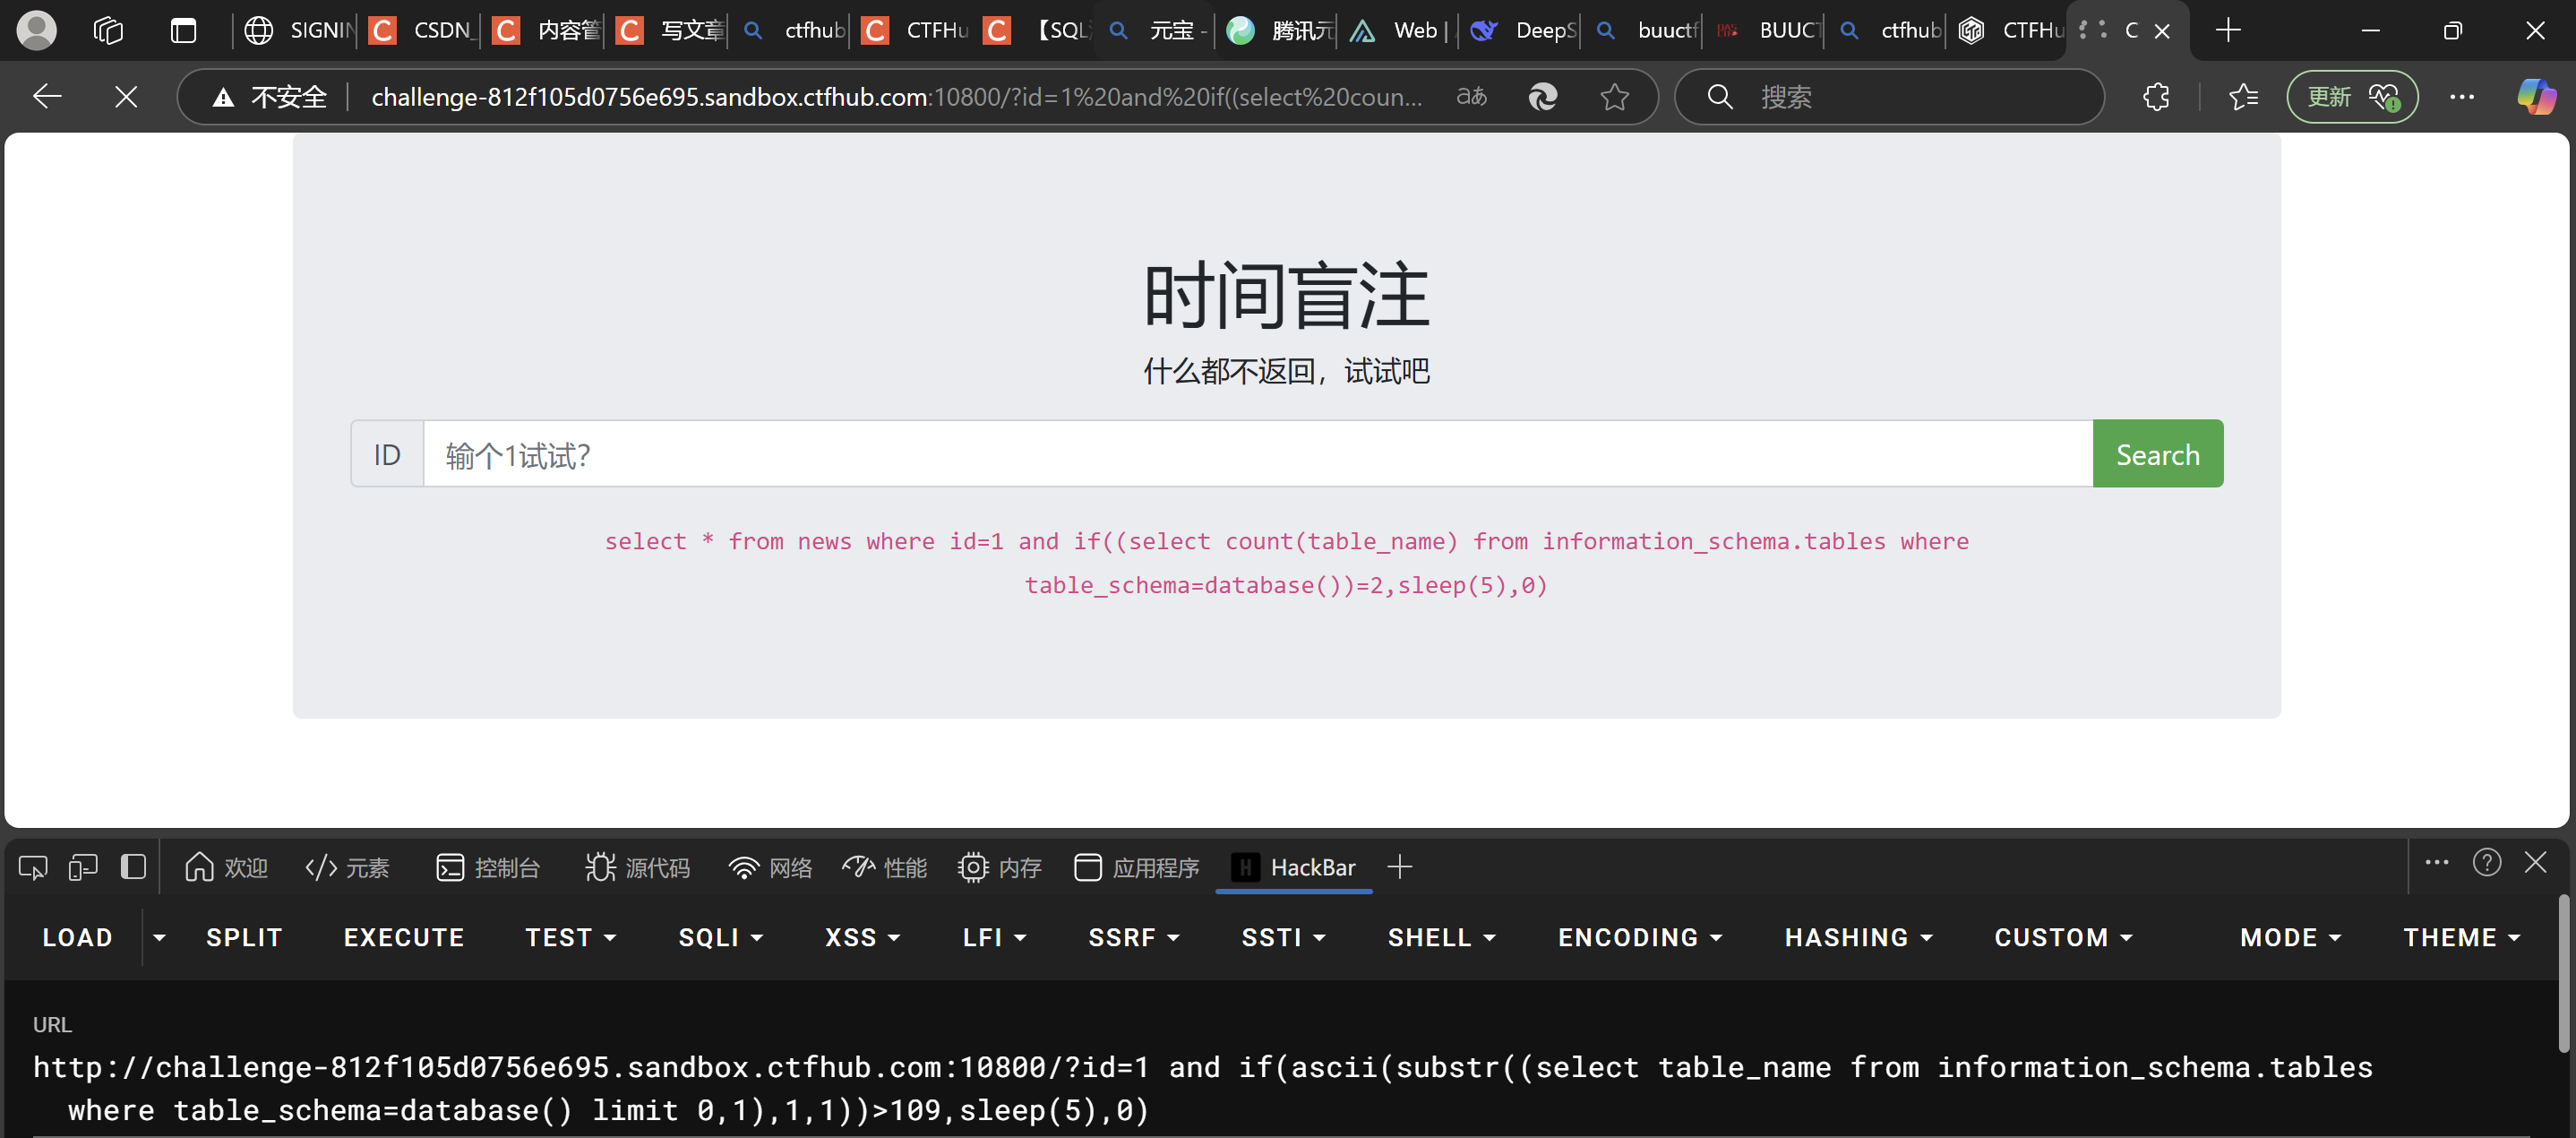Open Copilot icon in browser toolbar
2576x1138 pixels.
(x=2536, y=97)
